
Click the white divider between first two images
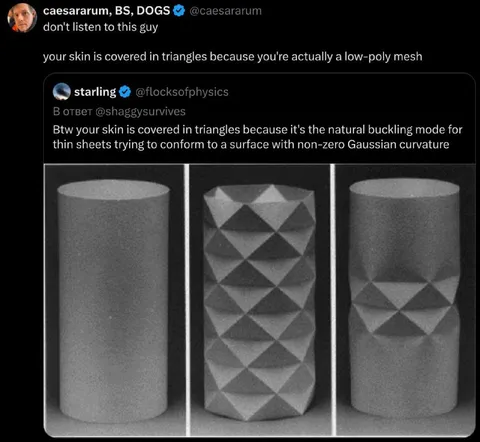(187, 300)
